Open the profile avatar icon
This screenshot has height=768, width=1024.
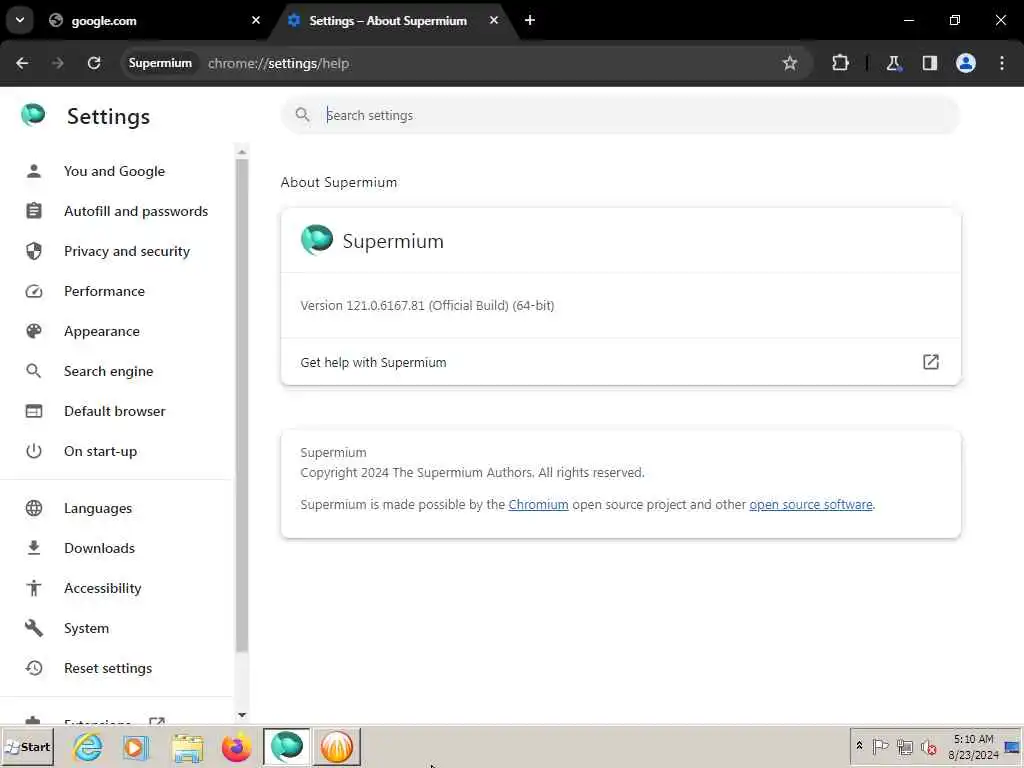(966, 63)
